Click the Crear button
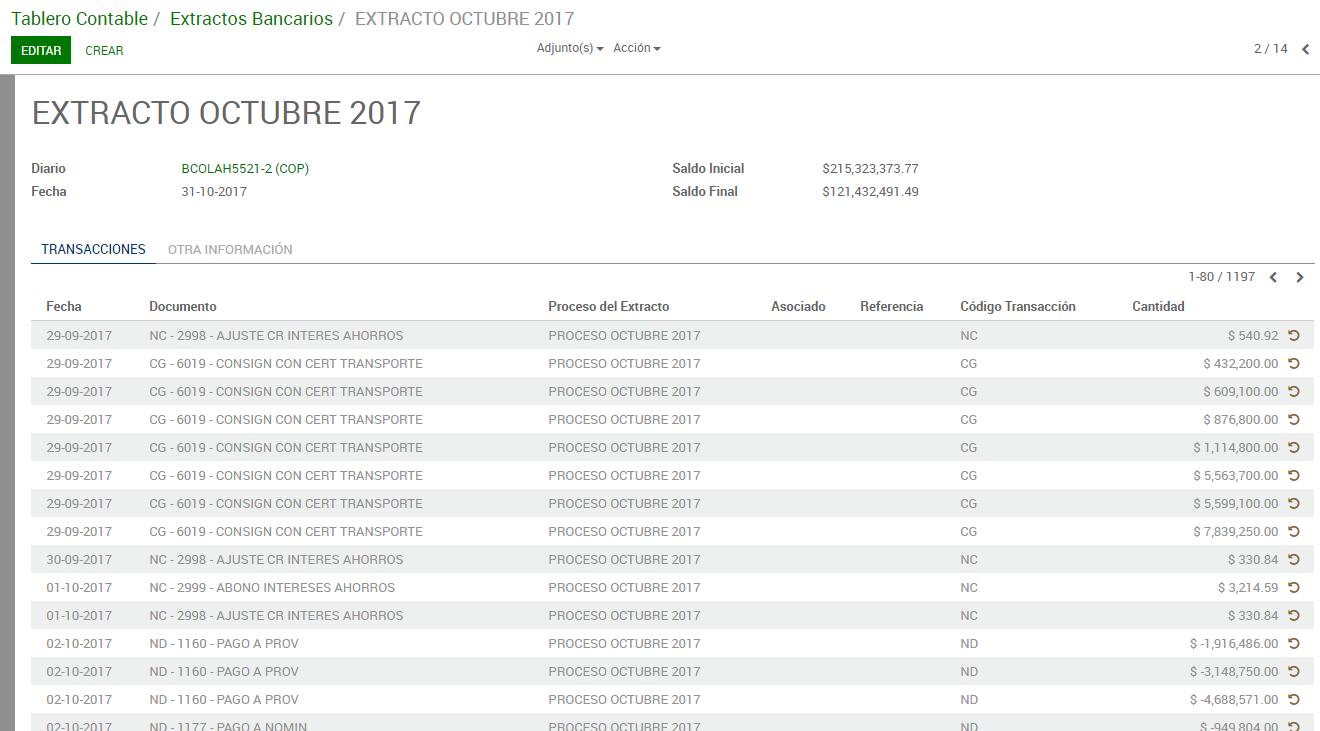1320x731 pixels. pos(104,50)
